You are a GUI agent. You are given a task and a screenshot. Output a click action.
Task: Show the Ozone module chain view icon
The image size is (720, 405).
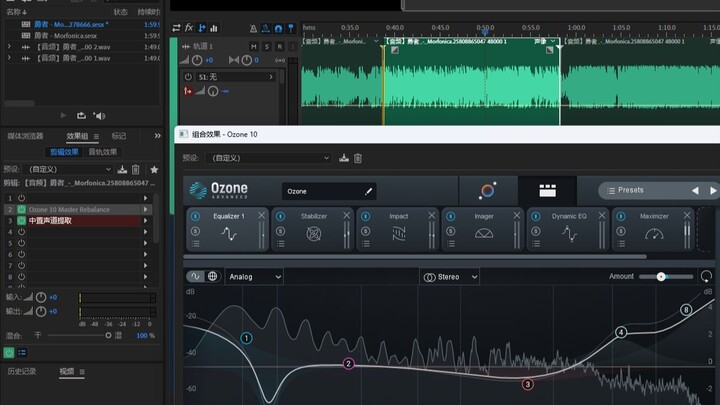tap(547, 190)
